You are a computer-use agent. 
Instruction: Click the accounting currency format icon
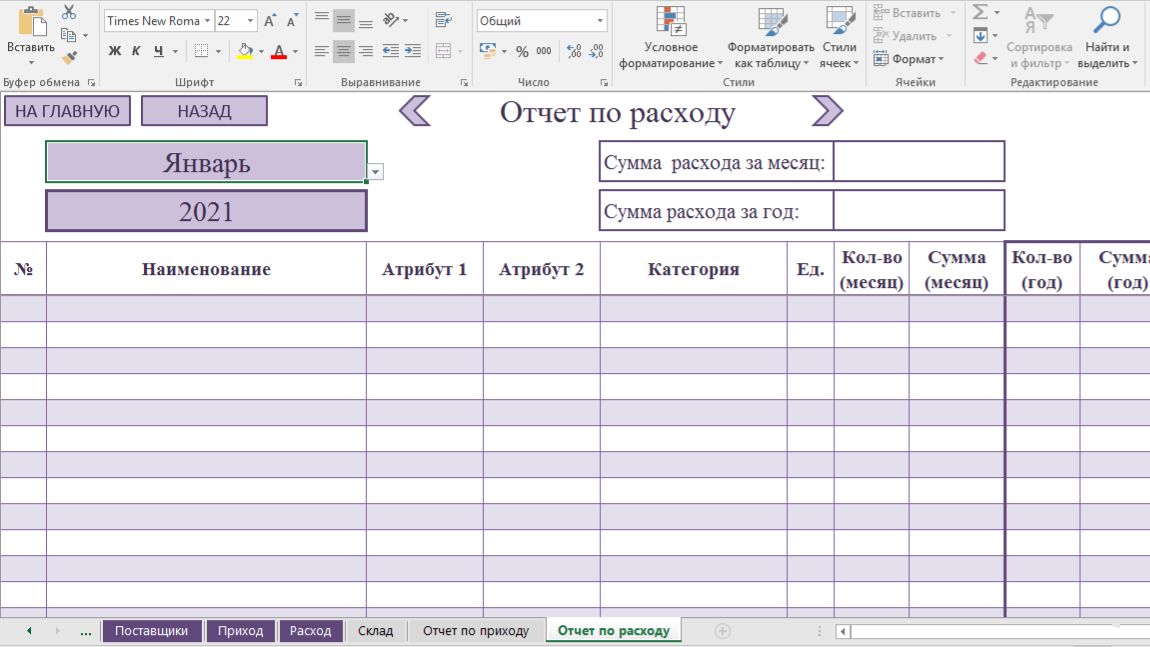tap(488, 51)
